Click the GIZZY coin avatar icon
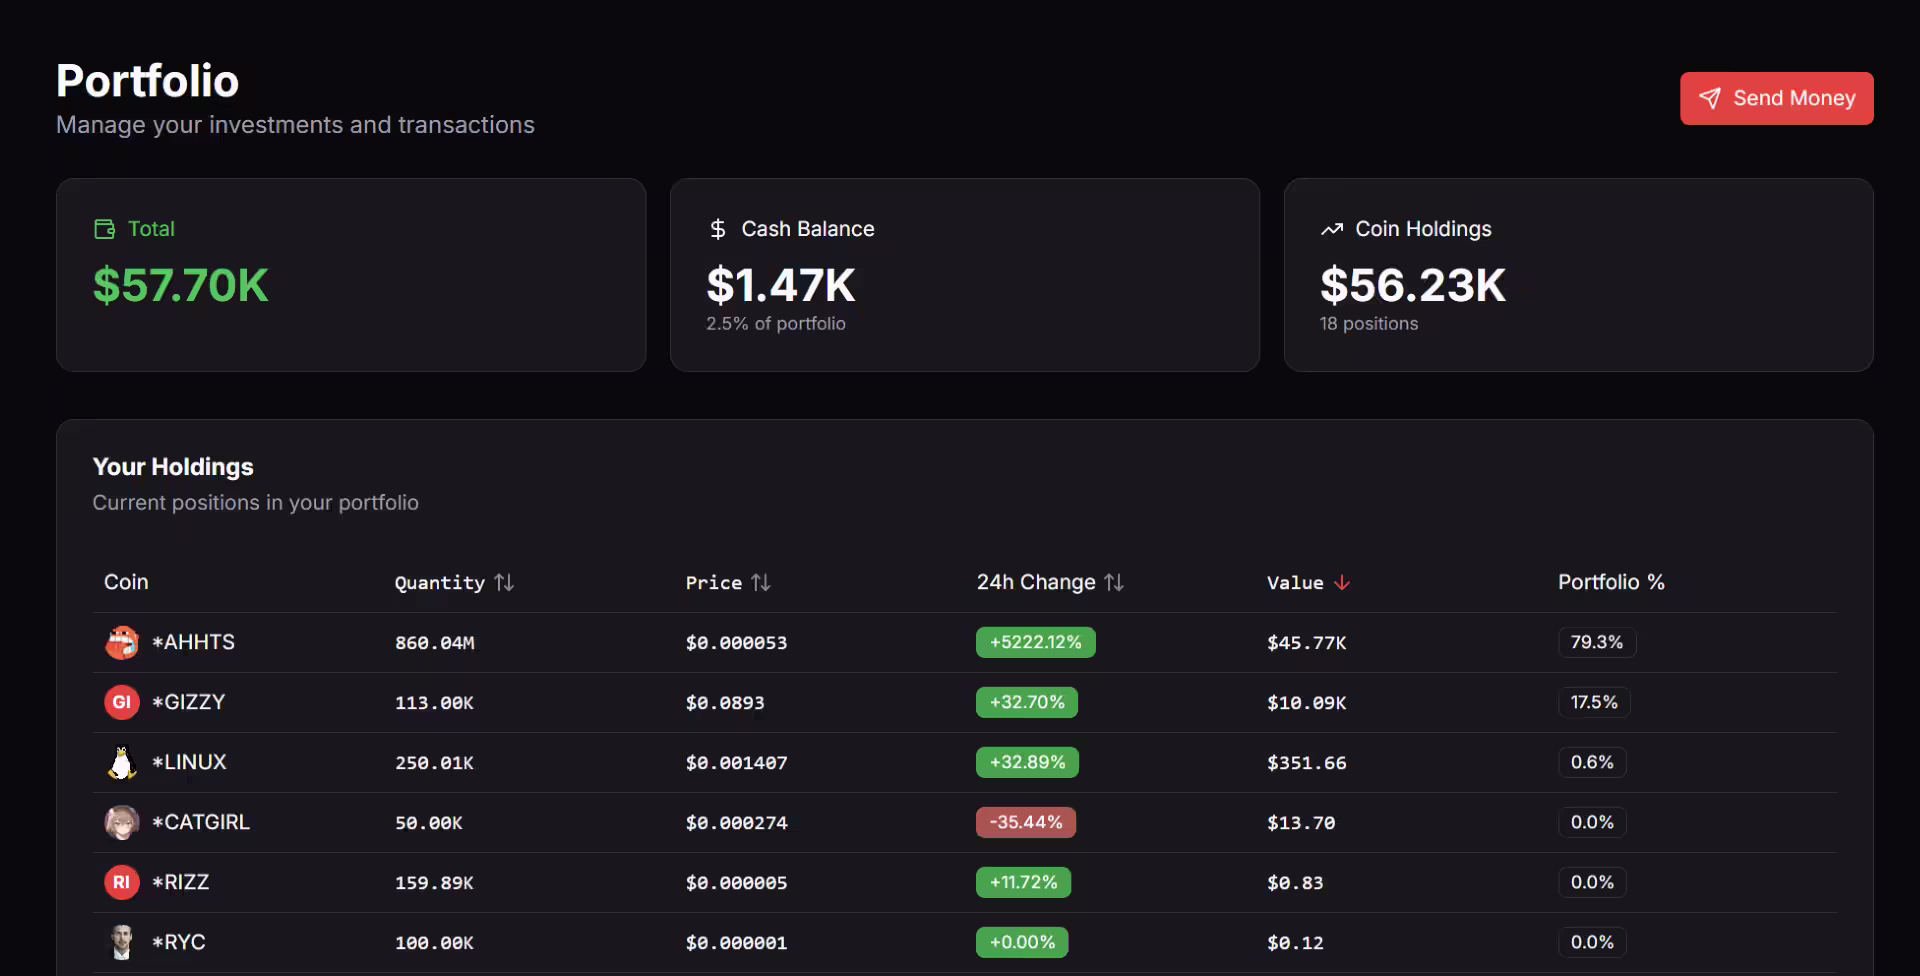The image size is (1920, 976). coord(122,702)
